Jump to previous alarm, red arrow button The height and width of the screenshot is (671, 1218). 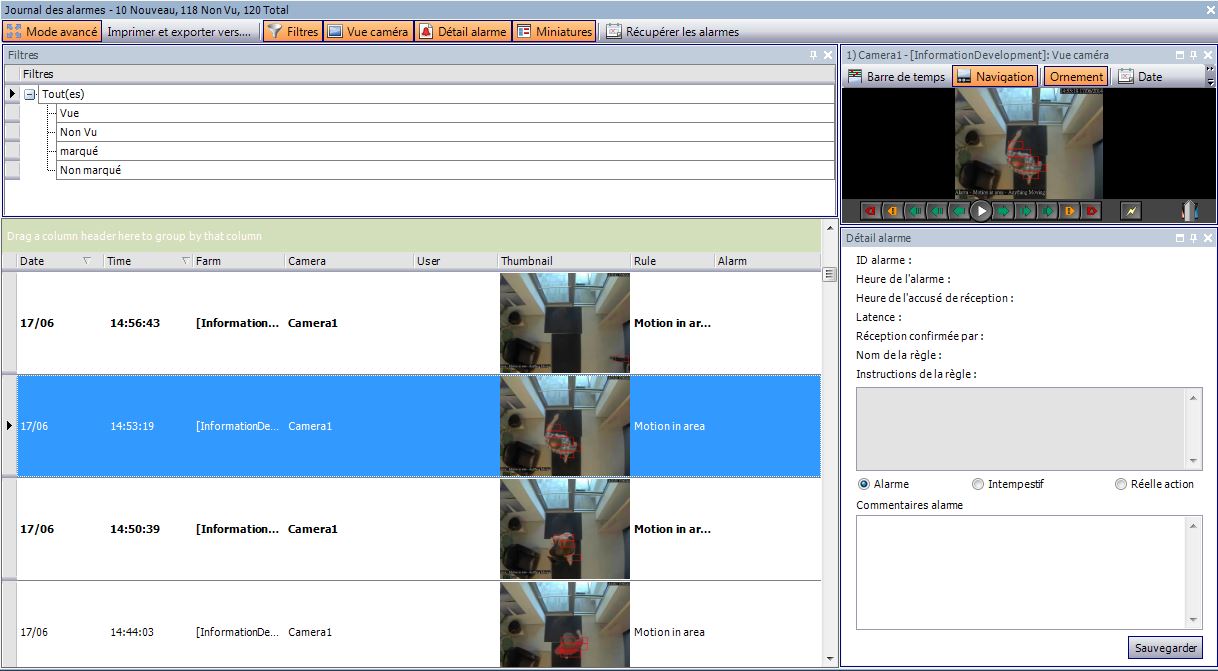click(x=869, y=211)
